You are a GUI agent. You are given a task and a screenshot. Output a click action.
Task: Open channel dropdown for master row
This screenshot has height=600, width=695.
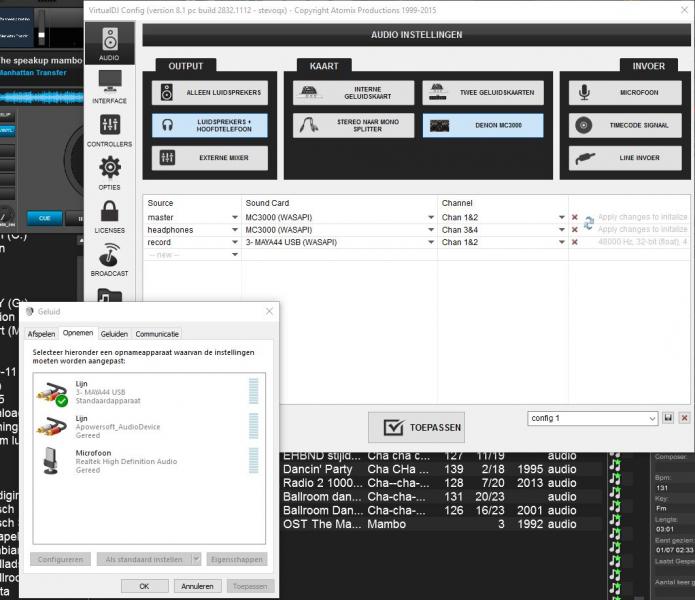click(562, 218)
